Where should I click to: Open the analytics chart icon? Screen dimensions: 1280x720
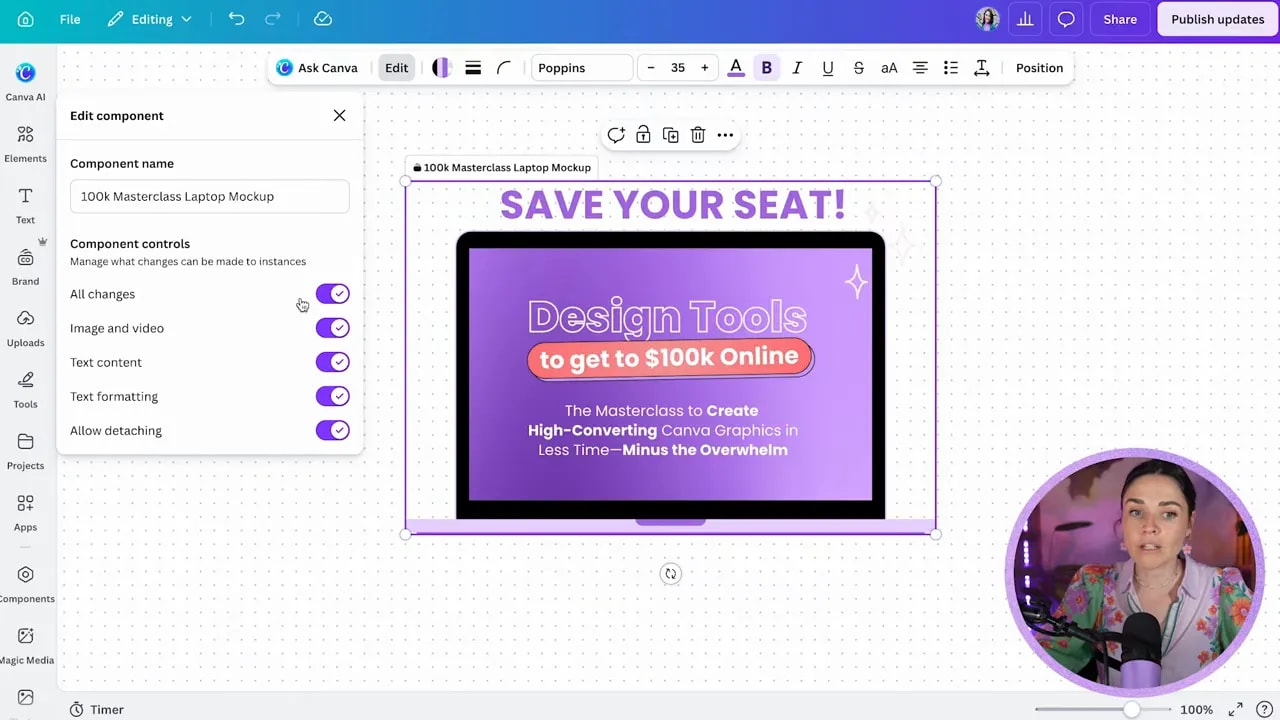(1025, 19)
